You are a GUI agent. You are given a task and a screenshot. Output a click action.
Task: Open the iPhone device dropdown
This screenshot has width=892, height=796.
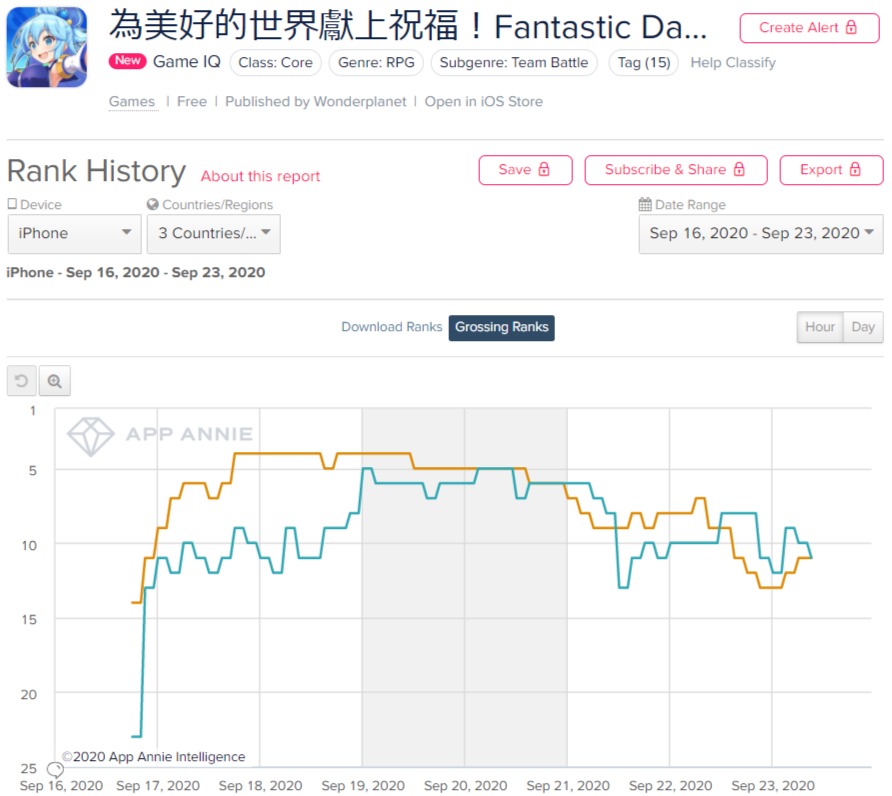(x=75, y=233)
